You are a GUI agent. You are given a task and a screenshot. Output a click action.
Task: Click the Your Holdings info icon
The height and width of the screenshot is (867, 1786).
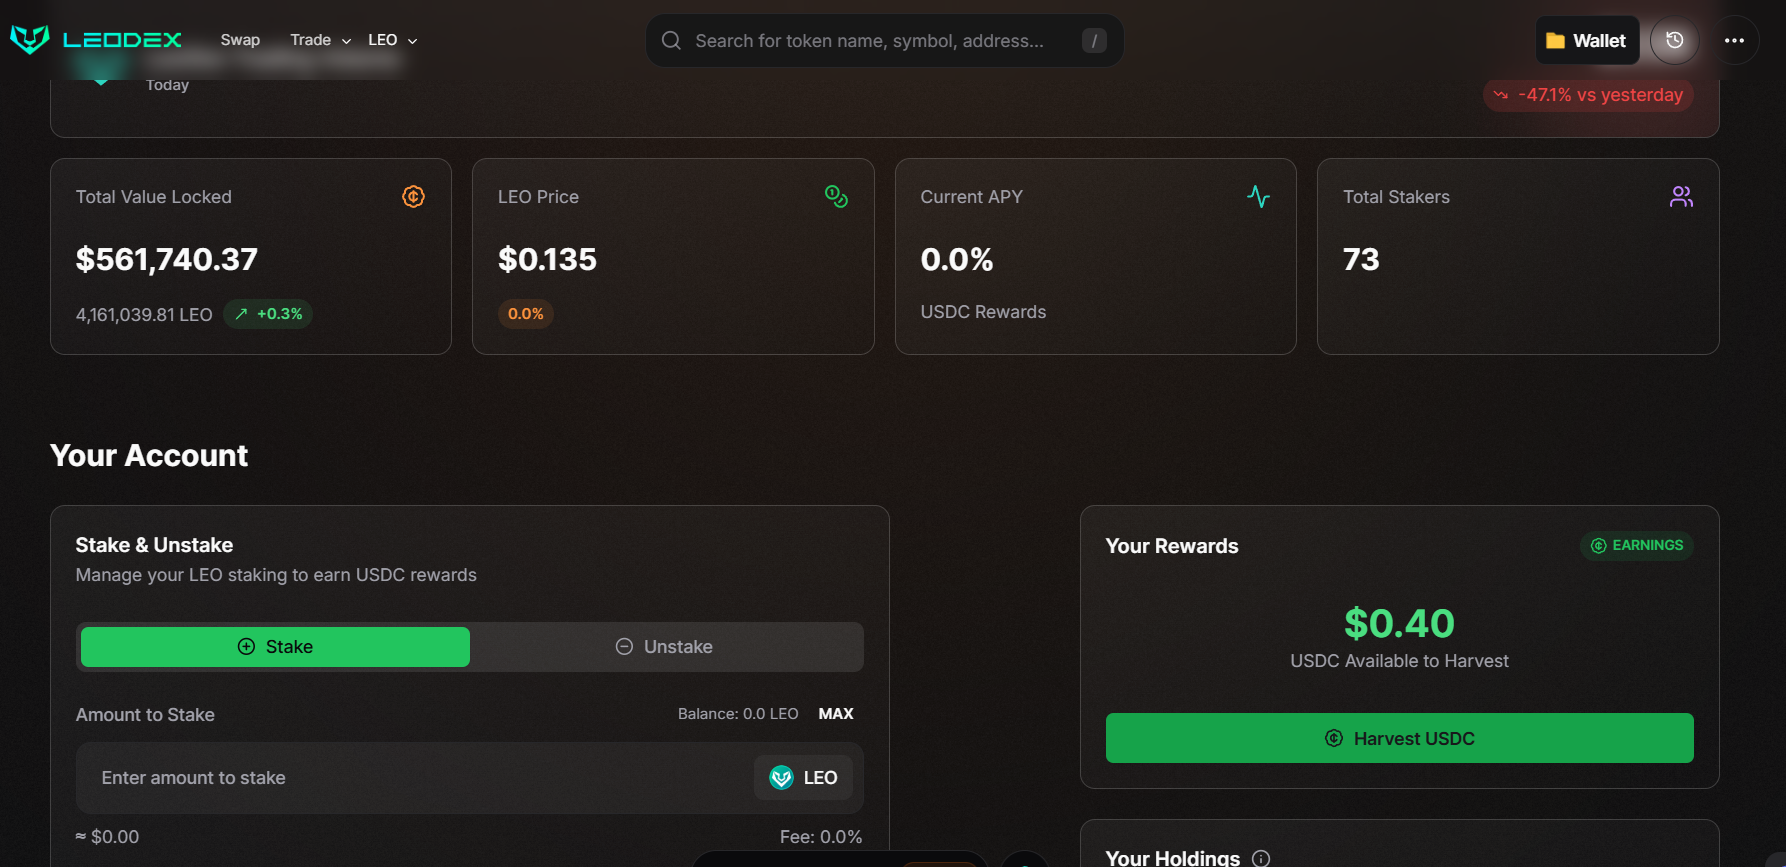(x=1261, y=858)
